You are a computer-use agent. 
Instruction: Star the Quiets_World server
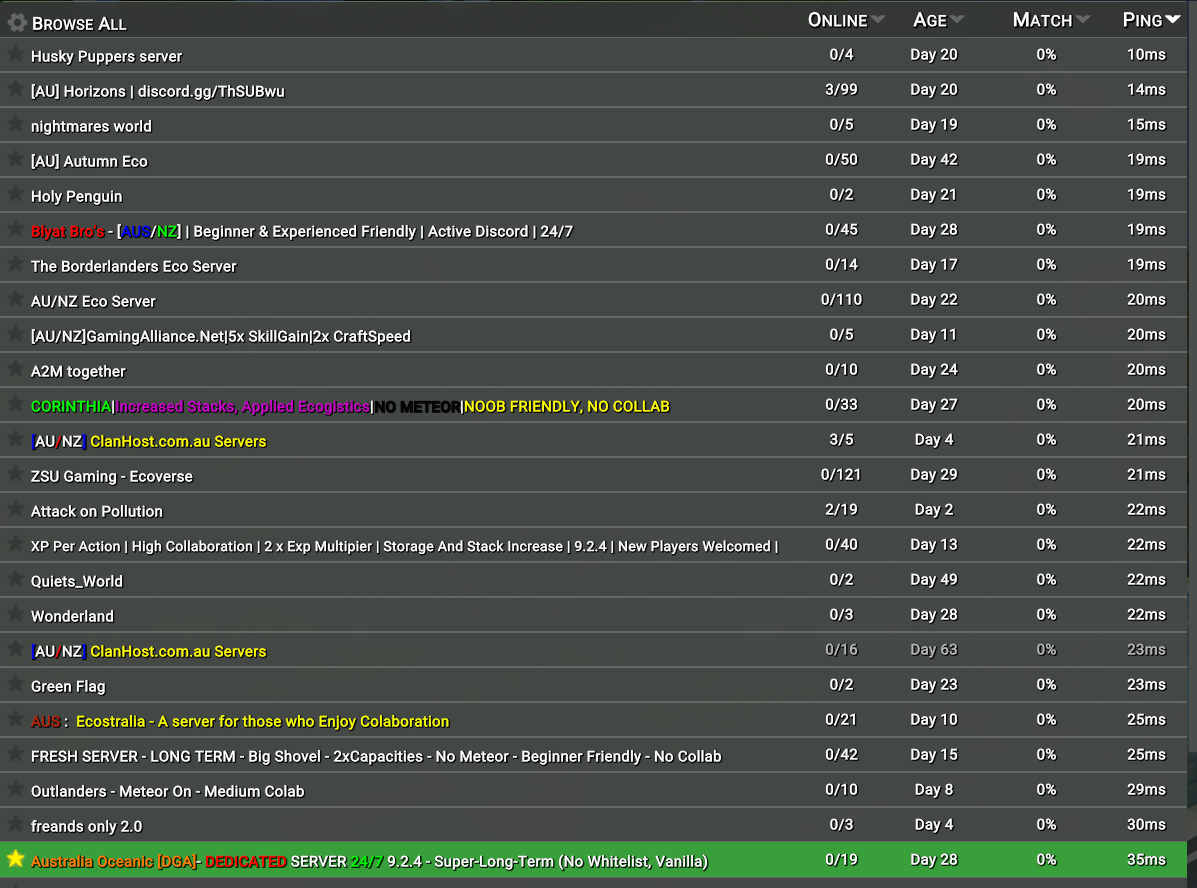coord(14,580)
